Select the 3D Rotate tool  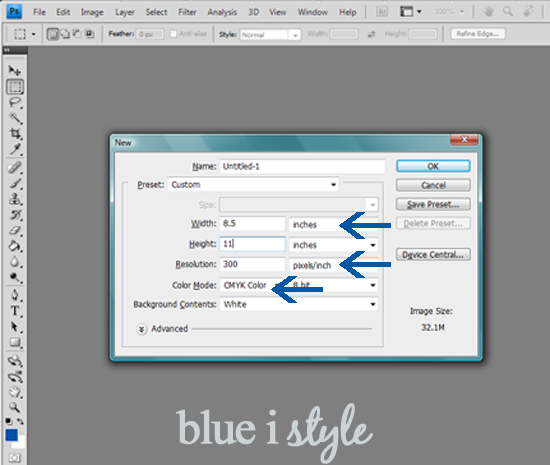tap(15, 361)
